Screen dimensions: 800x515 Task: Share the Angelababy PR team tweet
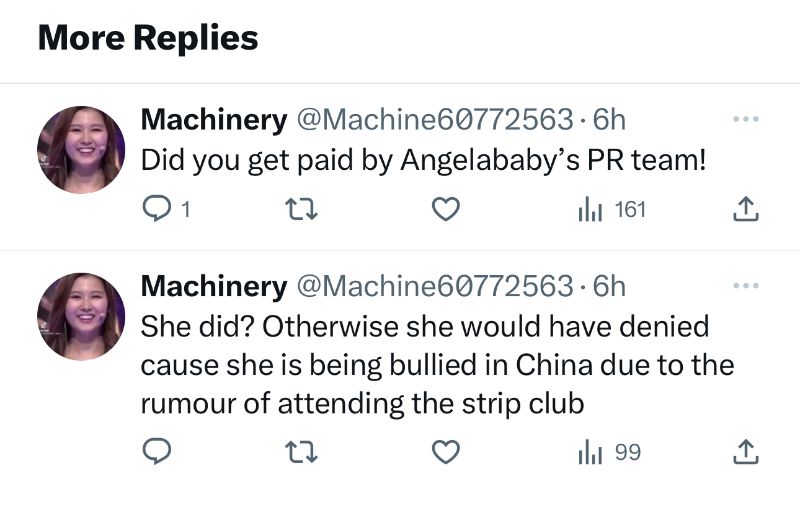pos(746,210)
